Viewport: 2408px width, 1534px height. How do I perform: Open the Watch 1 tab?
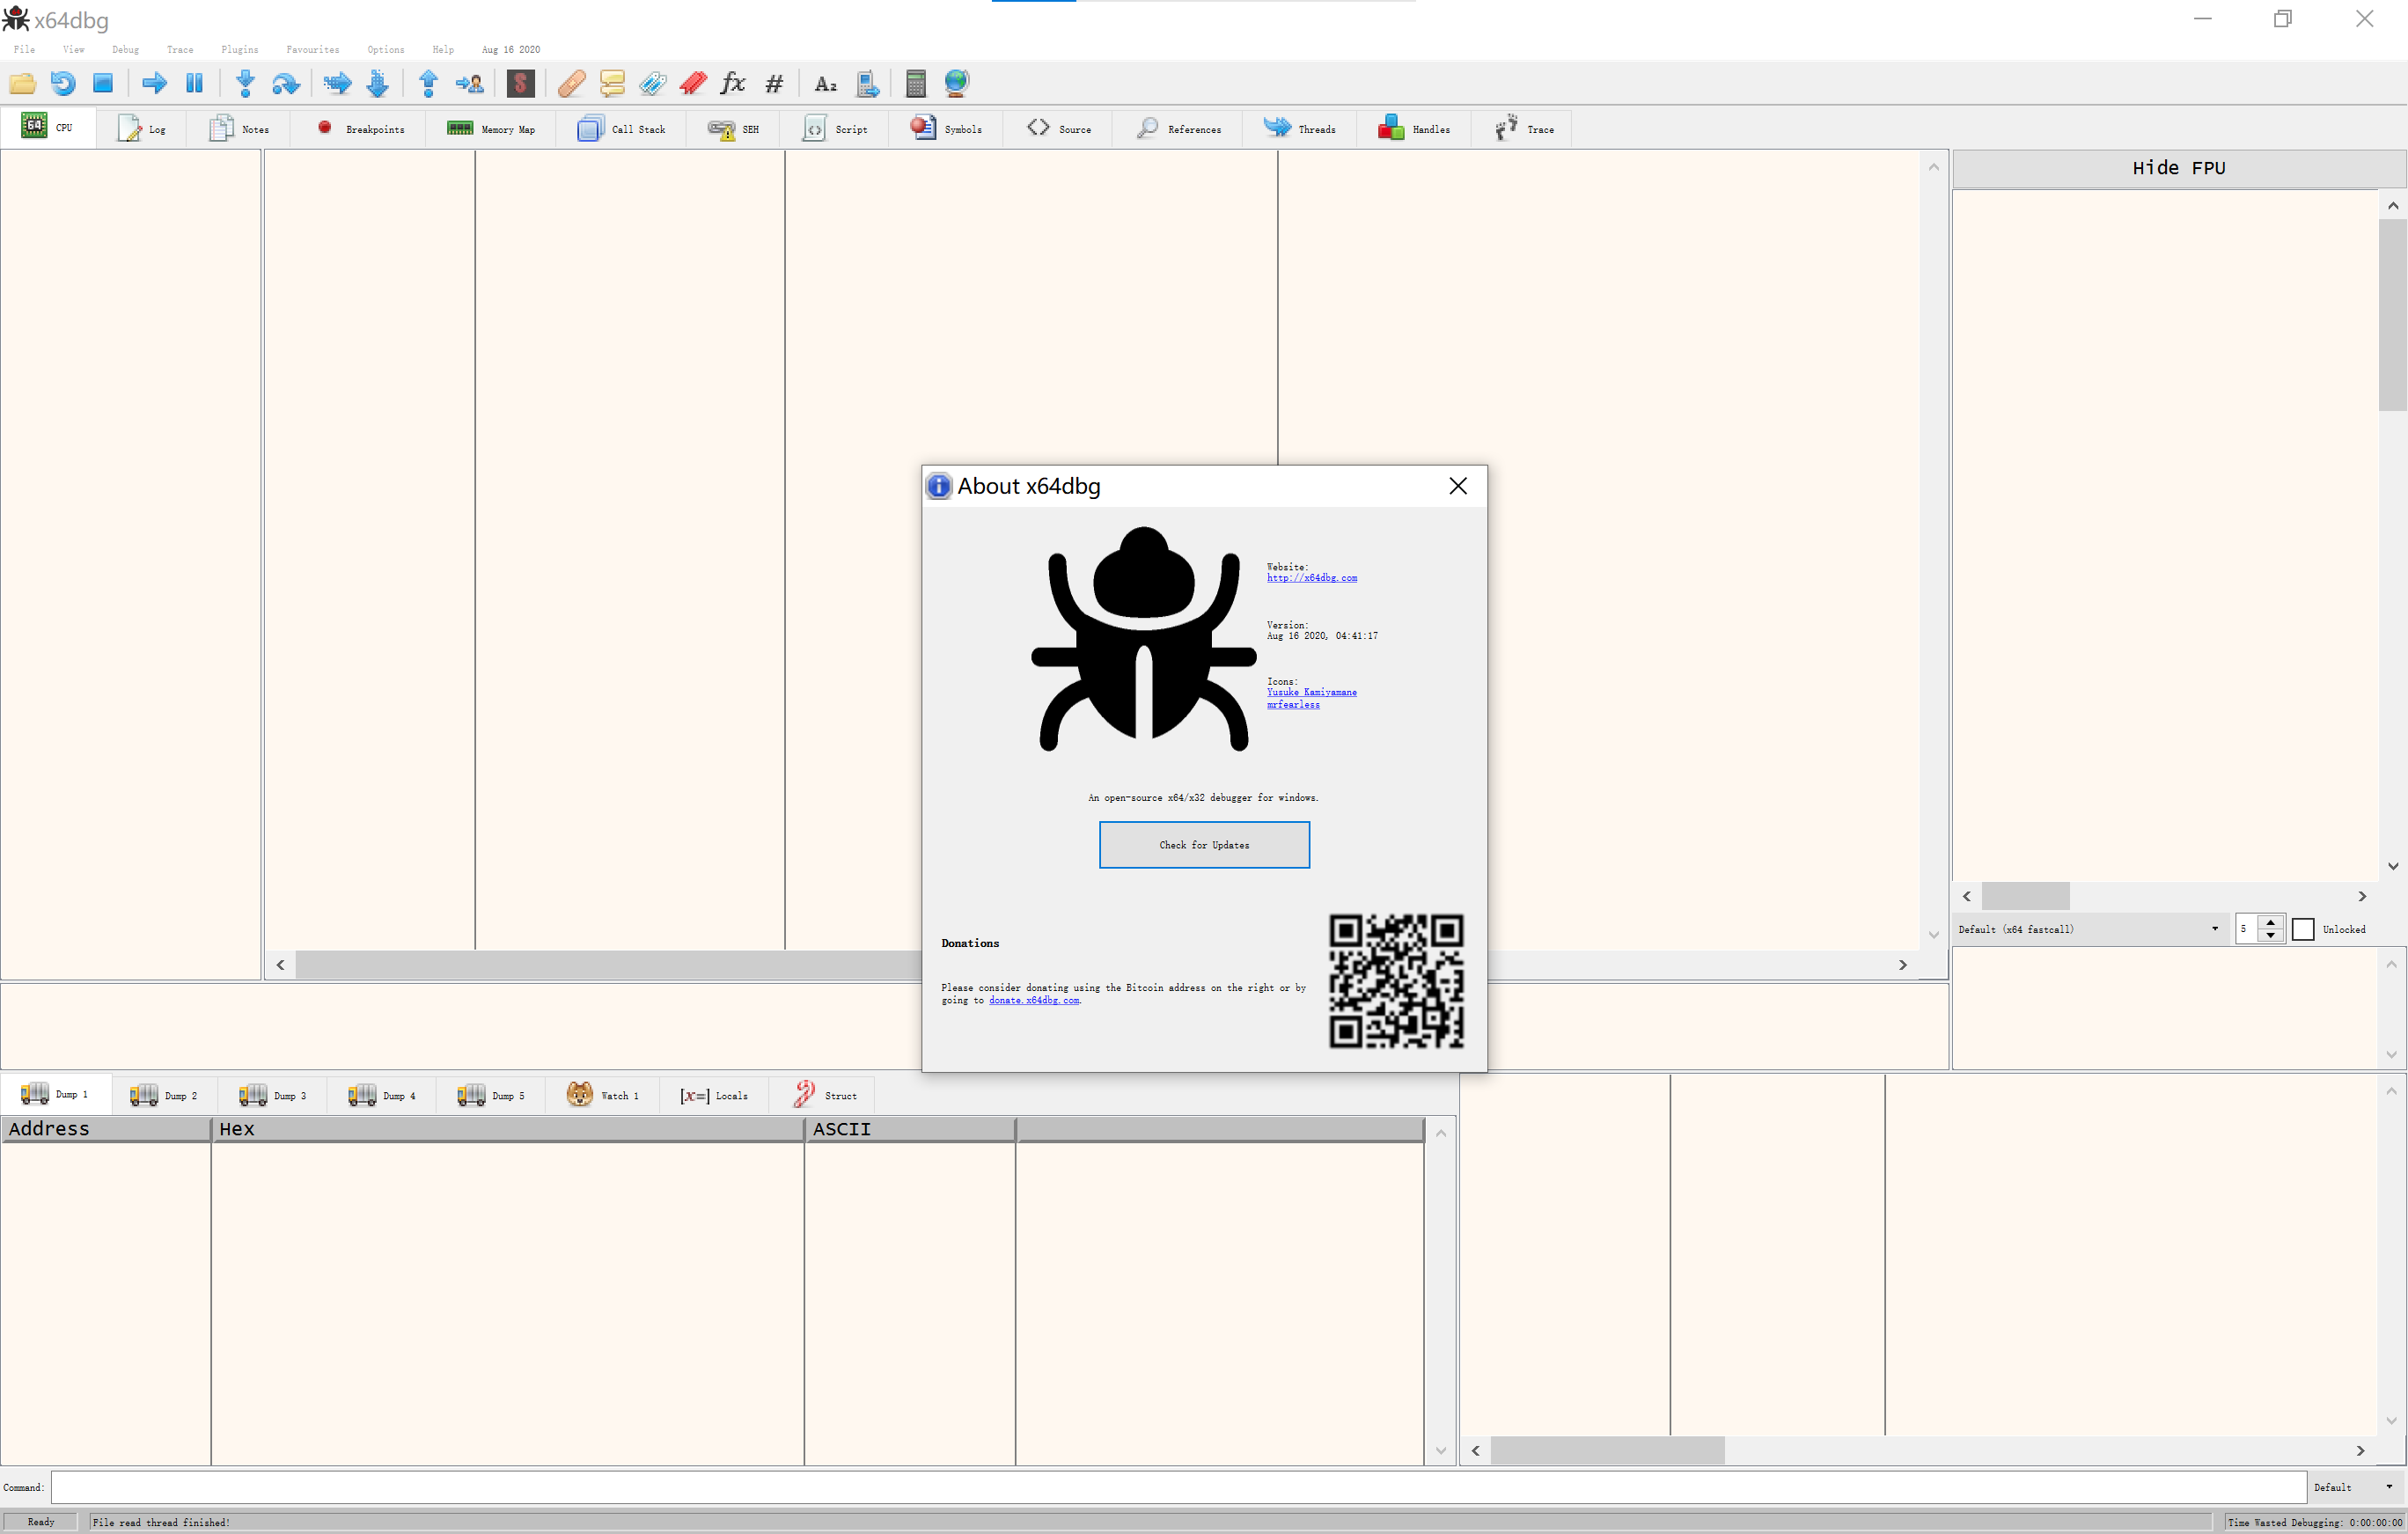pyautogui.click(x=602, y=1095)
